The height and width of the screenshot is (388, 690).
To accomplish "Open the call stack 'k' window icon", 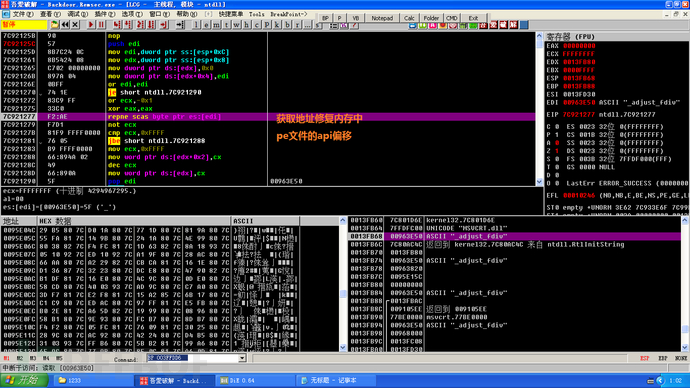I will click(277, 25).
